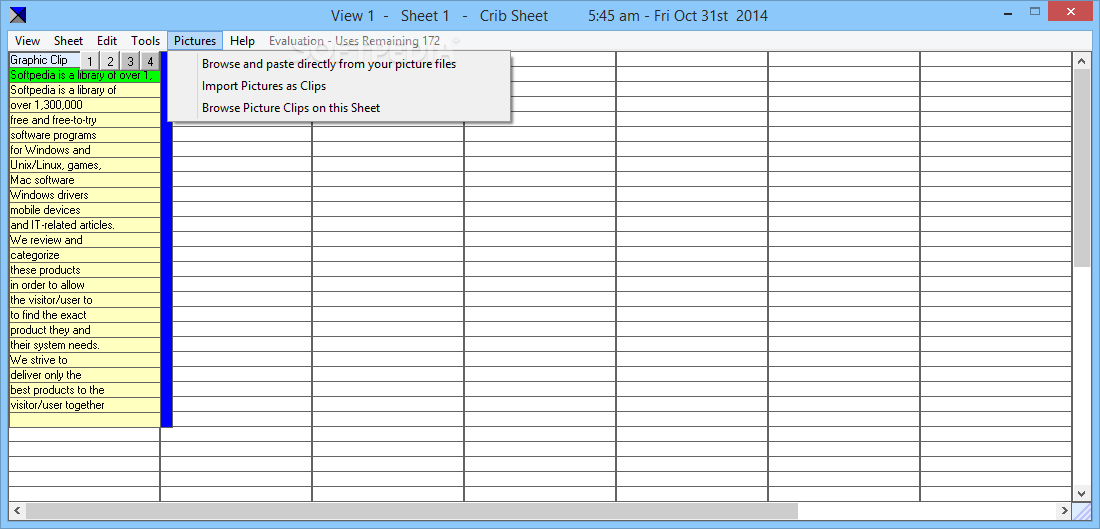
Task: Click the window resize grip corner
Action: point(1082,511)
